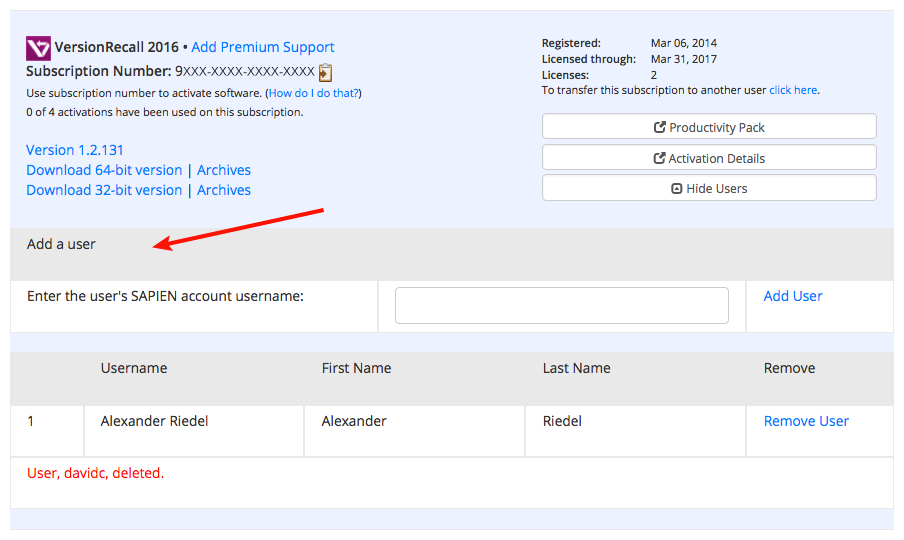The image size is (904, 540).
Task: Click the 'Mar 31, 2017' licensed-through date
Action: click(x=684, y=59)
